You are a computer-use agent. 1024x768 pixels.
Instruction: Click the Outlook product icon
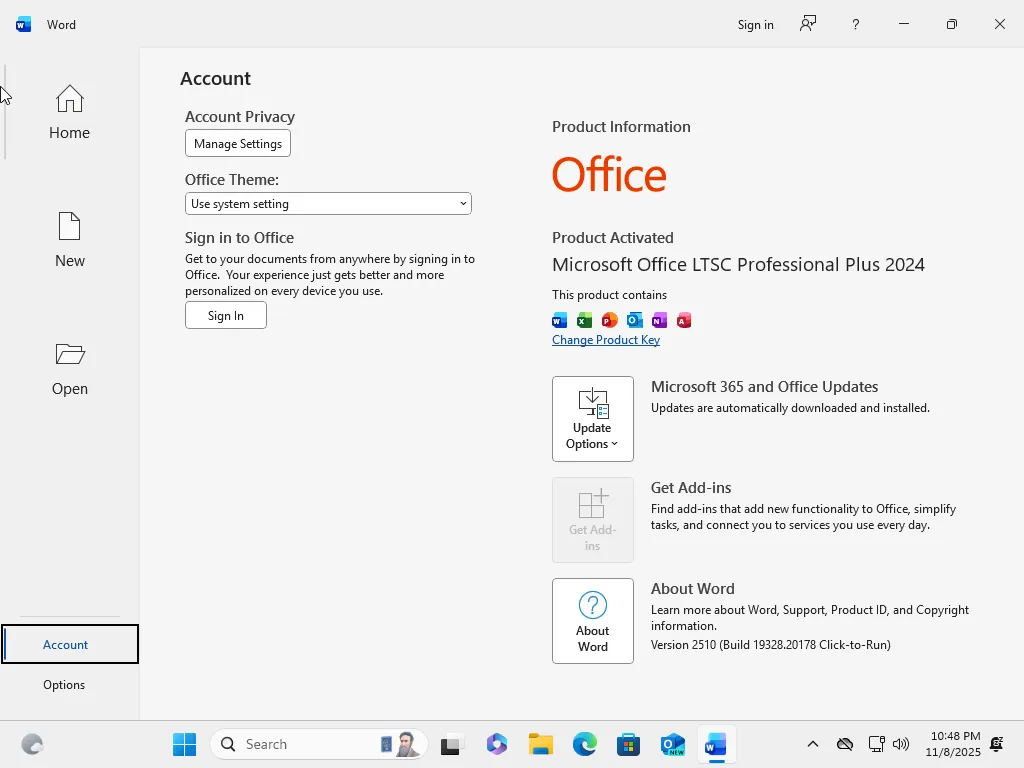634,320
